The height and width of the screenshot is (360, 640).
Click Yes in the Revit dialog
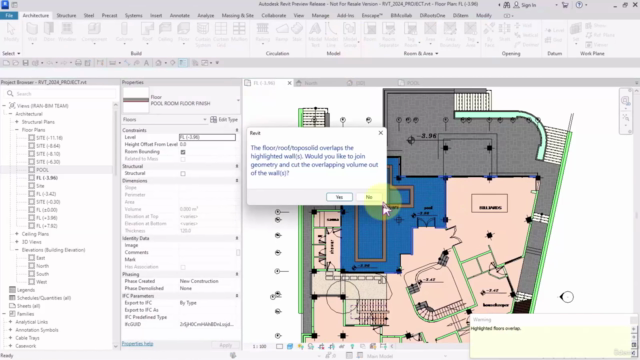coord(339,197)
